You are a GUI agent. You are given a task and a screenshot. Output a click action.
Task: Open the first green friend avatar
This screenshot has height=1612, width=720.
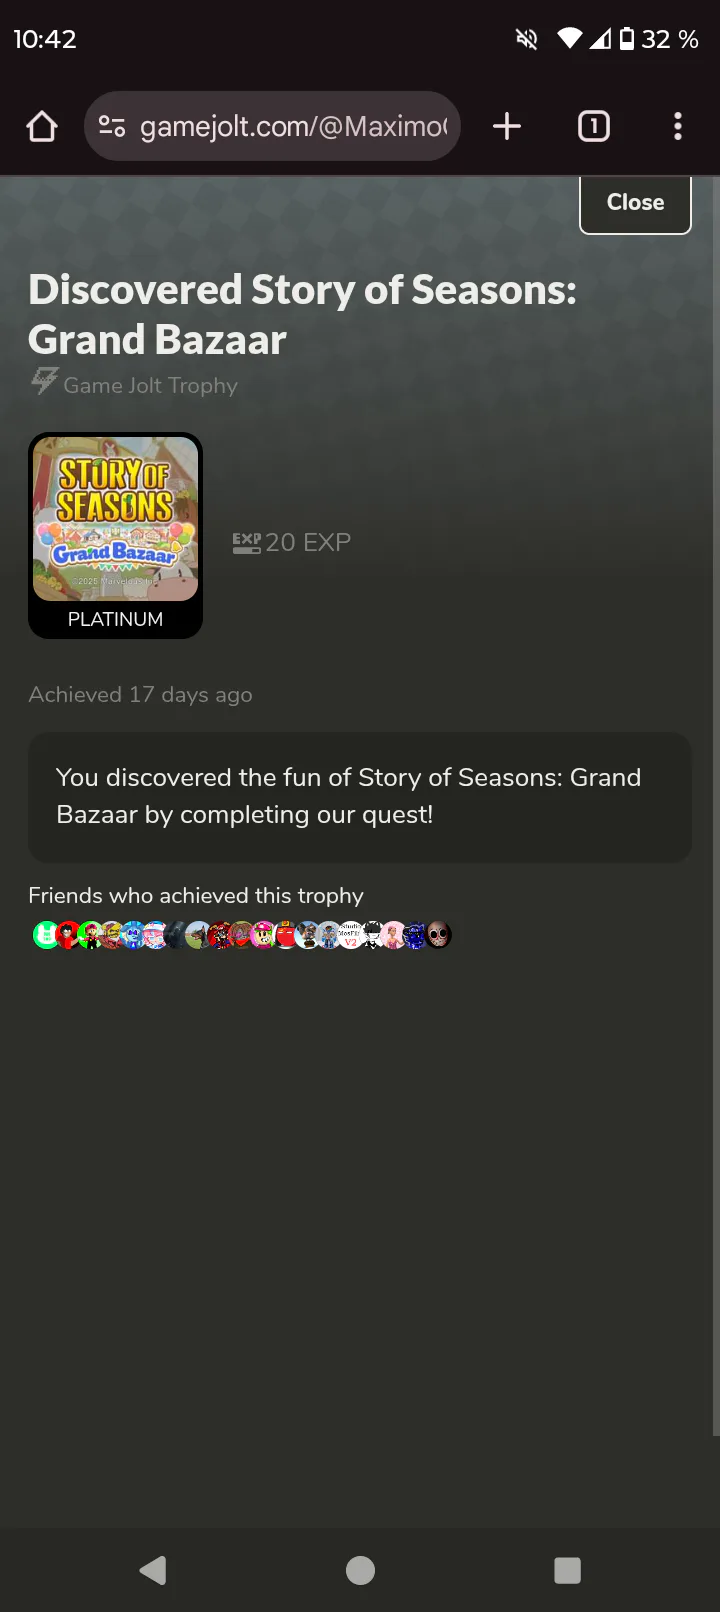[45, 935]
